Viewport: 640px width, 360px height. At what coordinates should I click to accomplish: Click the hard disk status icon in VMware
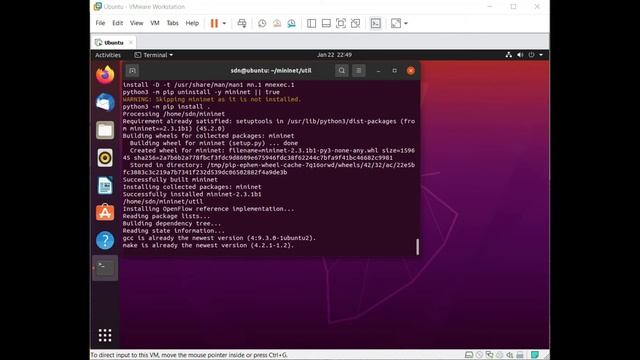point(469,355)
